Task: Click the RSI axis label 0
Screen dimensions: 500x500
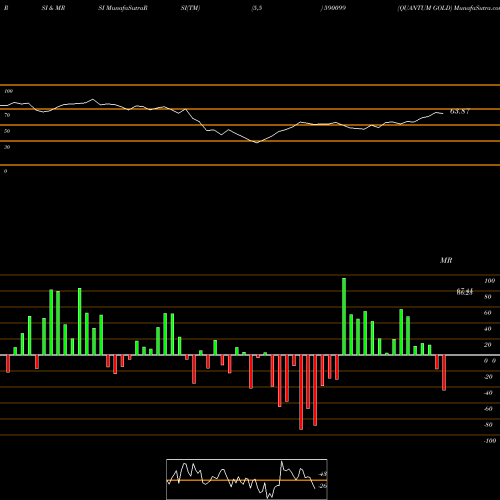Action: pyautogui.click(x=5, y=171)
